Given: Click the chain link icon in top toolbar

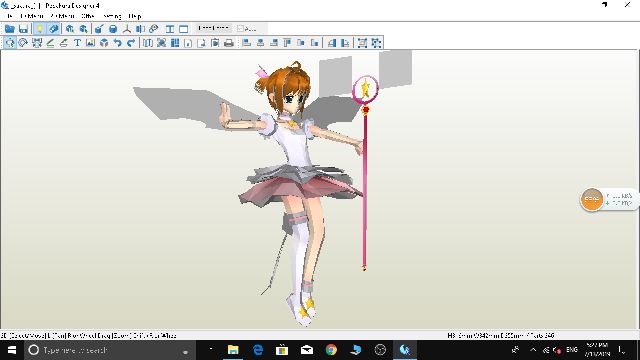Looking at the screenshot, I should 153,29.
